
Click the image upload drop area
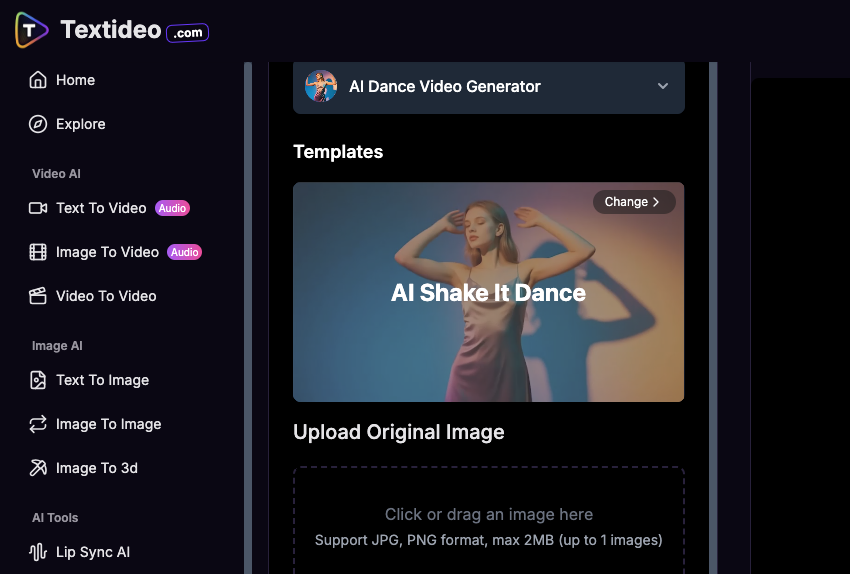488,522
